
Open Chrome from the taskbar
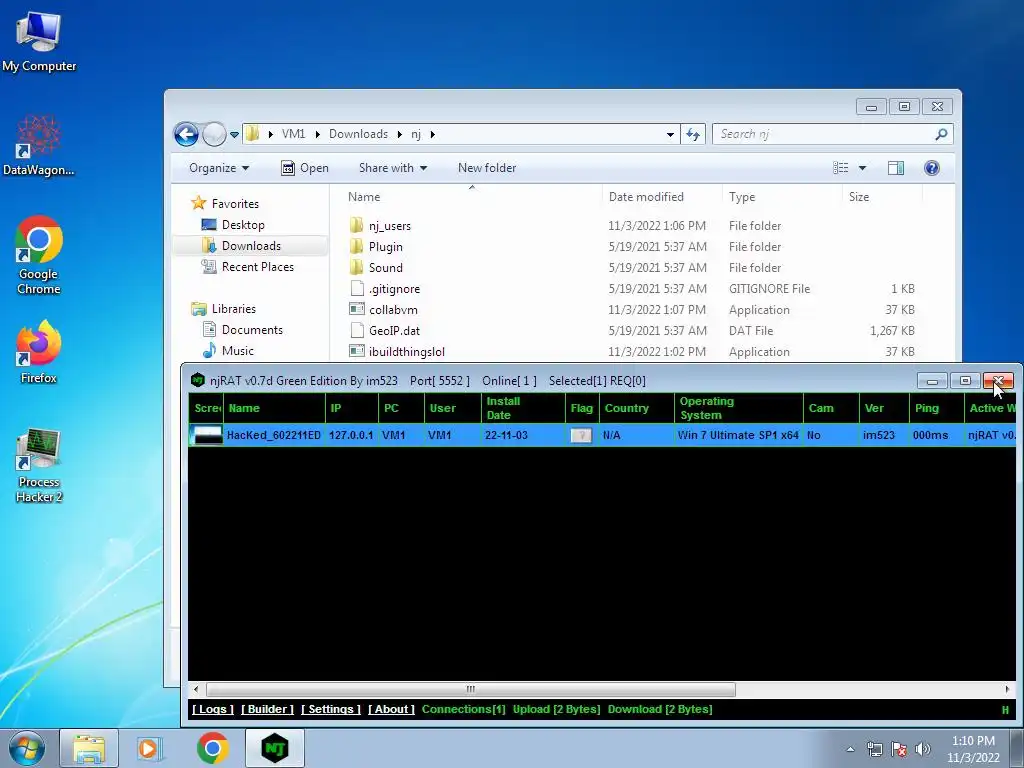(212, 748)
